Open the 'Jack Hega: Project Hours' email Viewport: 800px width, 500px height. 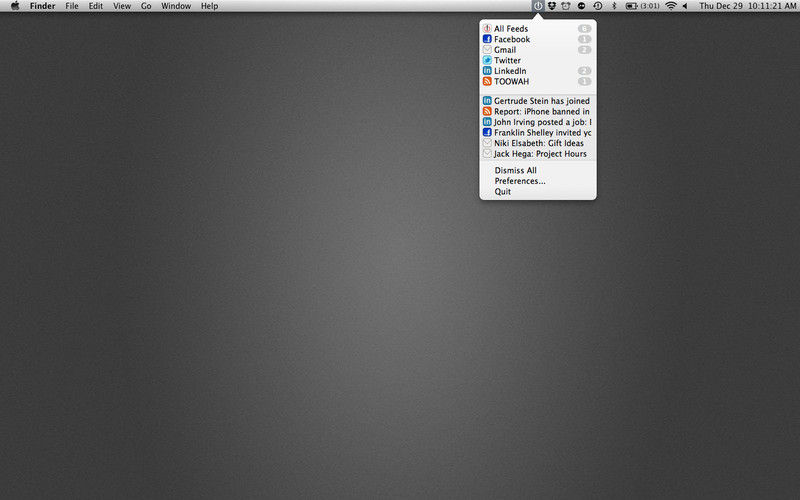pyautogui.click(x=538, y=154)
